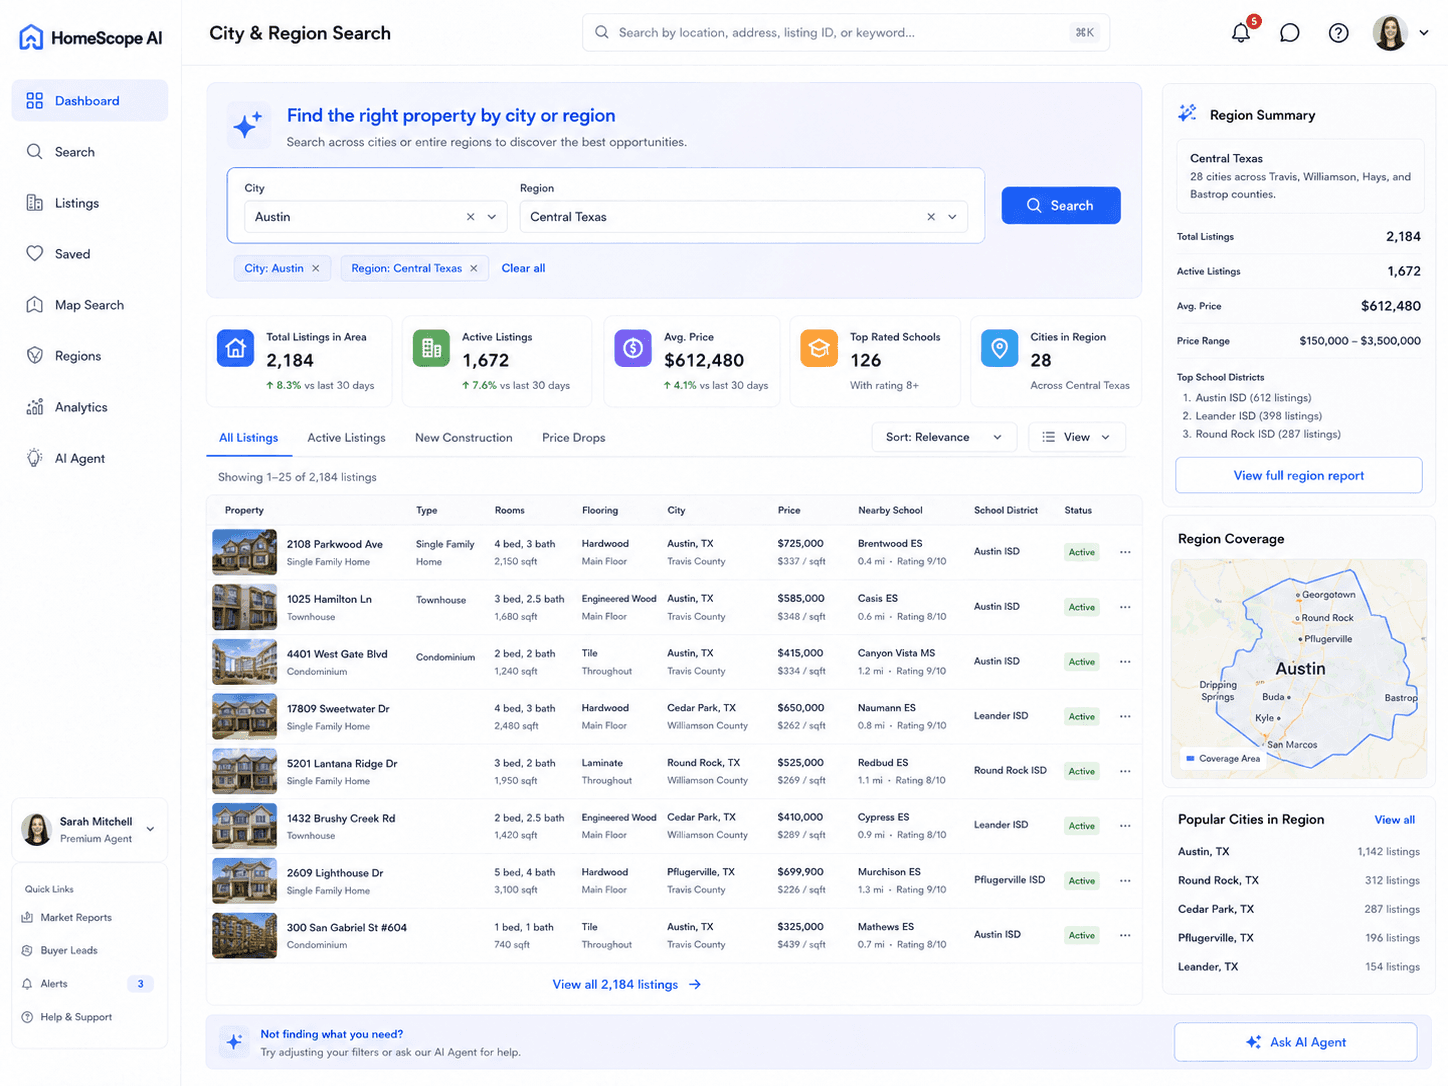
Task: Open the chat messages icon
Action: click(x=1290, y=33)
